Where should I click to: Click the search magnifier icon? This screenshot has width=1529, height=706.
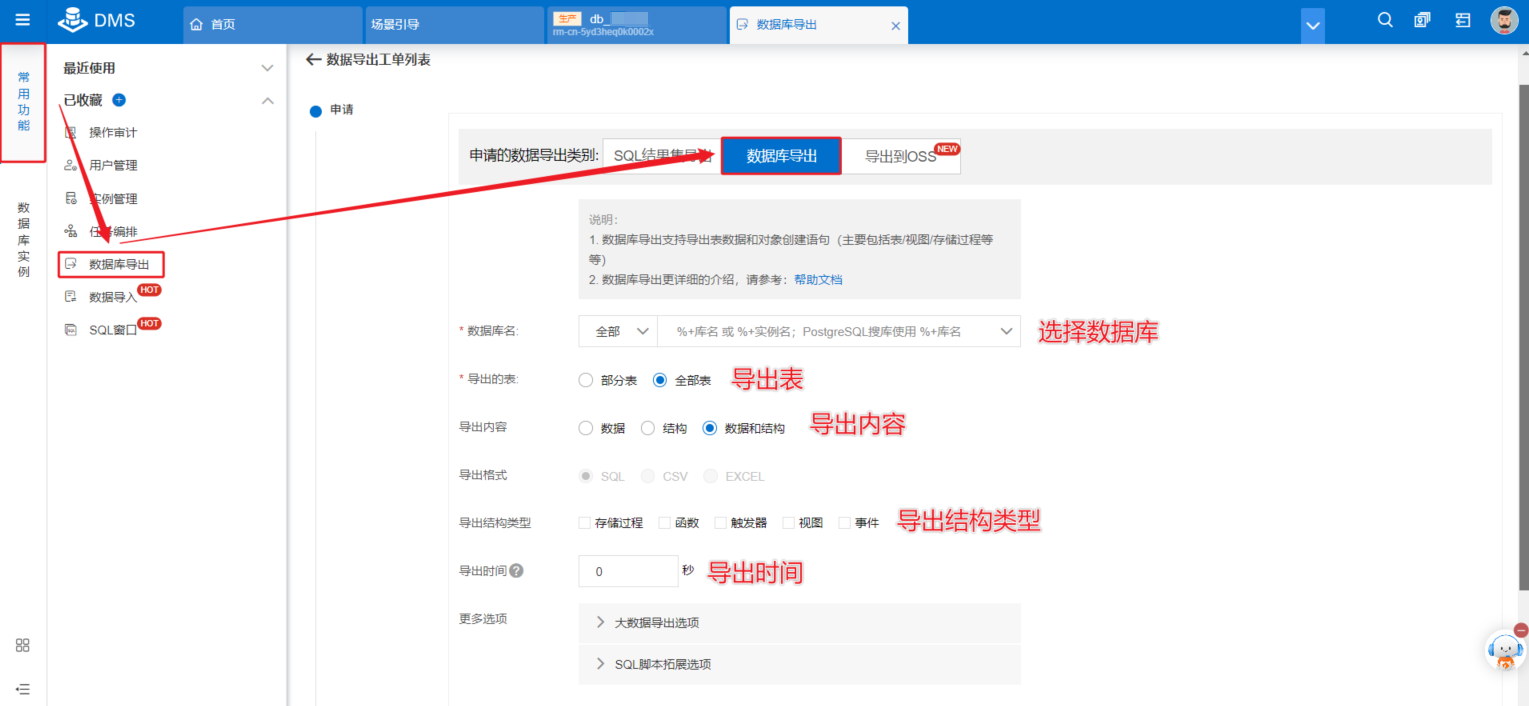click(x=1385, y=20)
